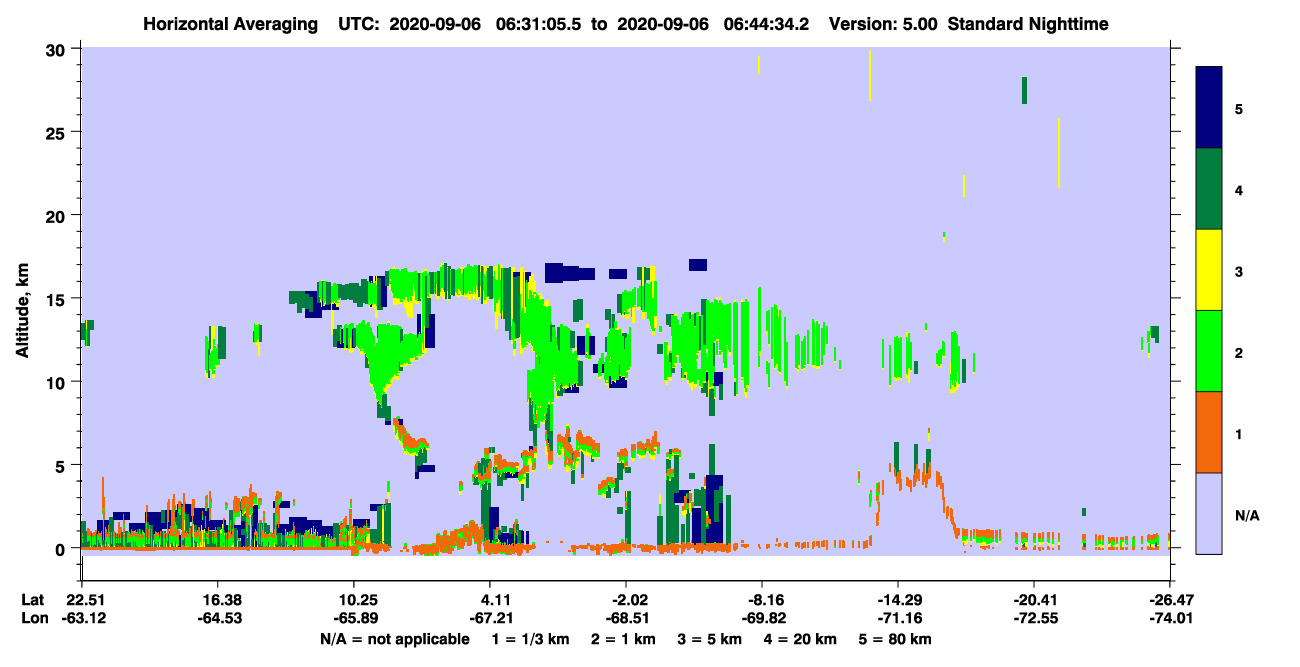Click longitude value -67.21
This screenshot has width=1300, height=667.
click(x=490, y=619)
